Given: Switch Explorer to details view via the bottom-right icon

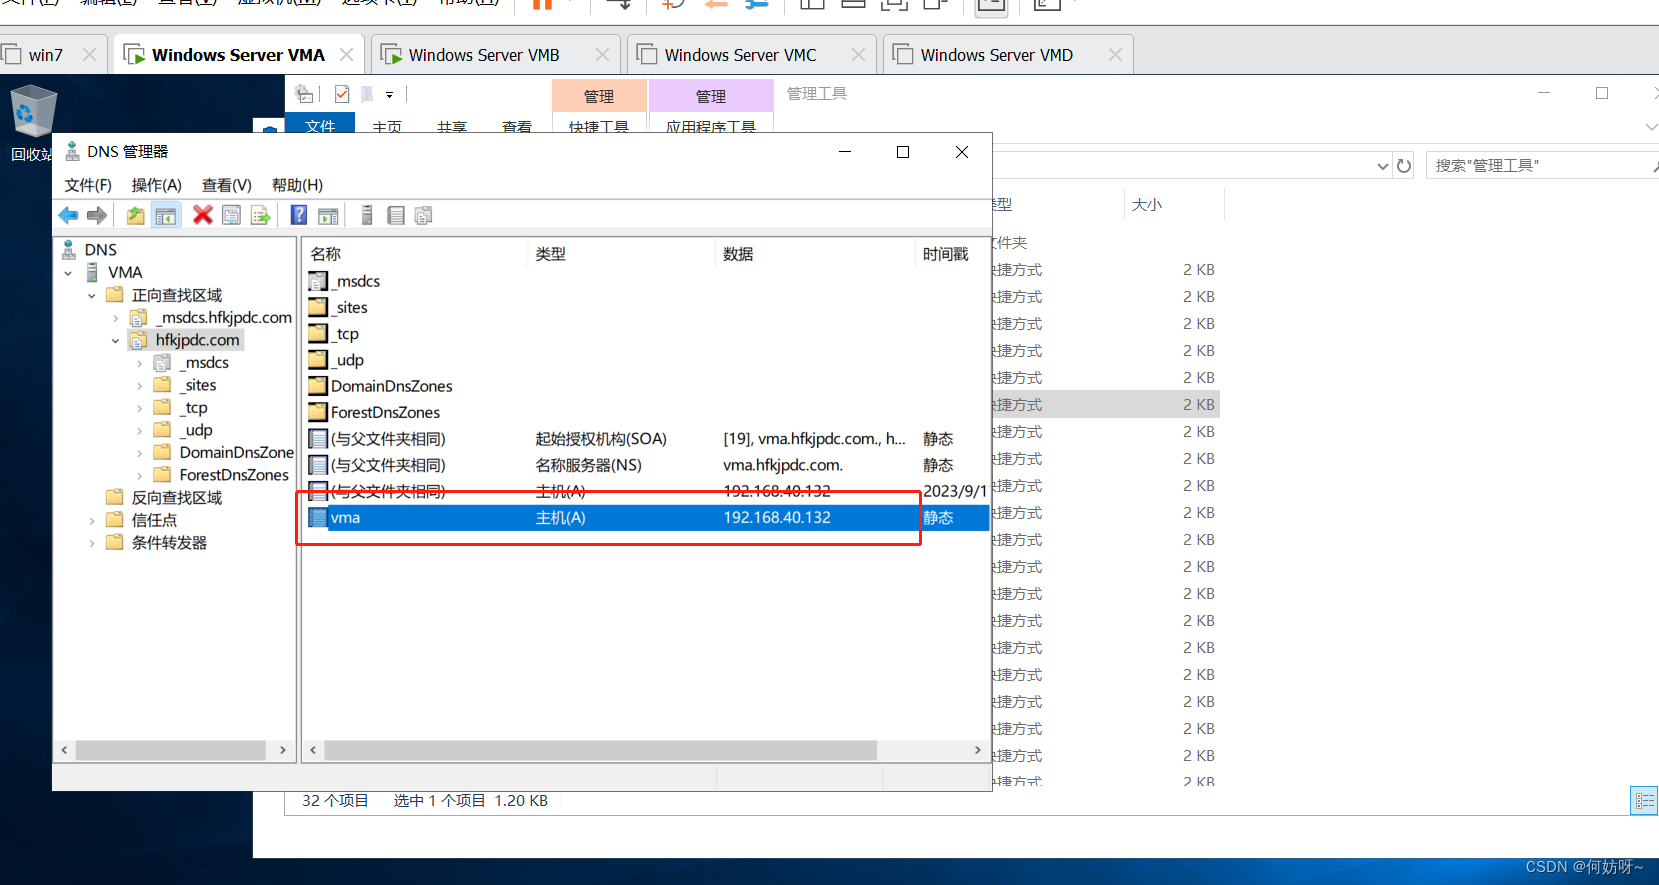Looking at the screenshot, I should [1644, 801].
